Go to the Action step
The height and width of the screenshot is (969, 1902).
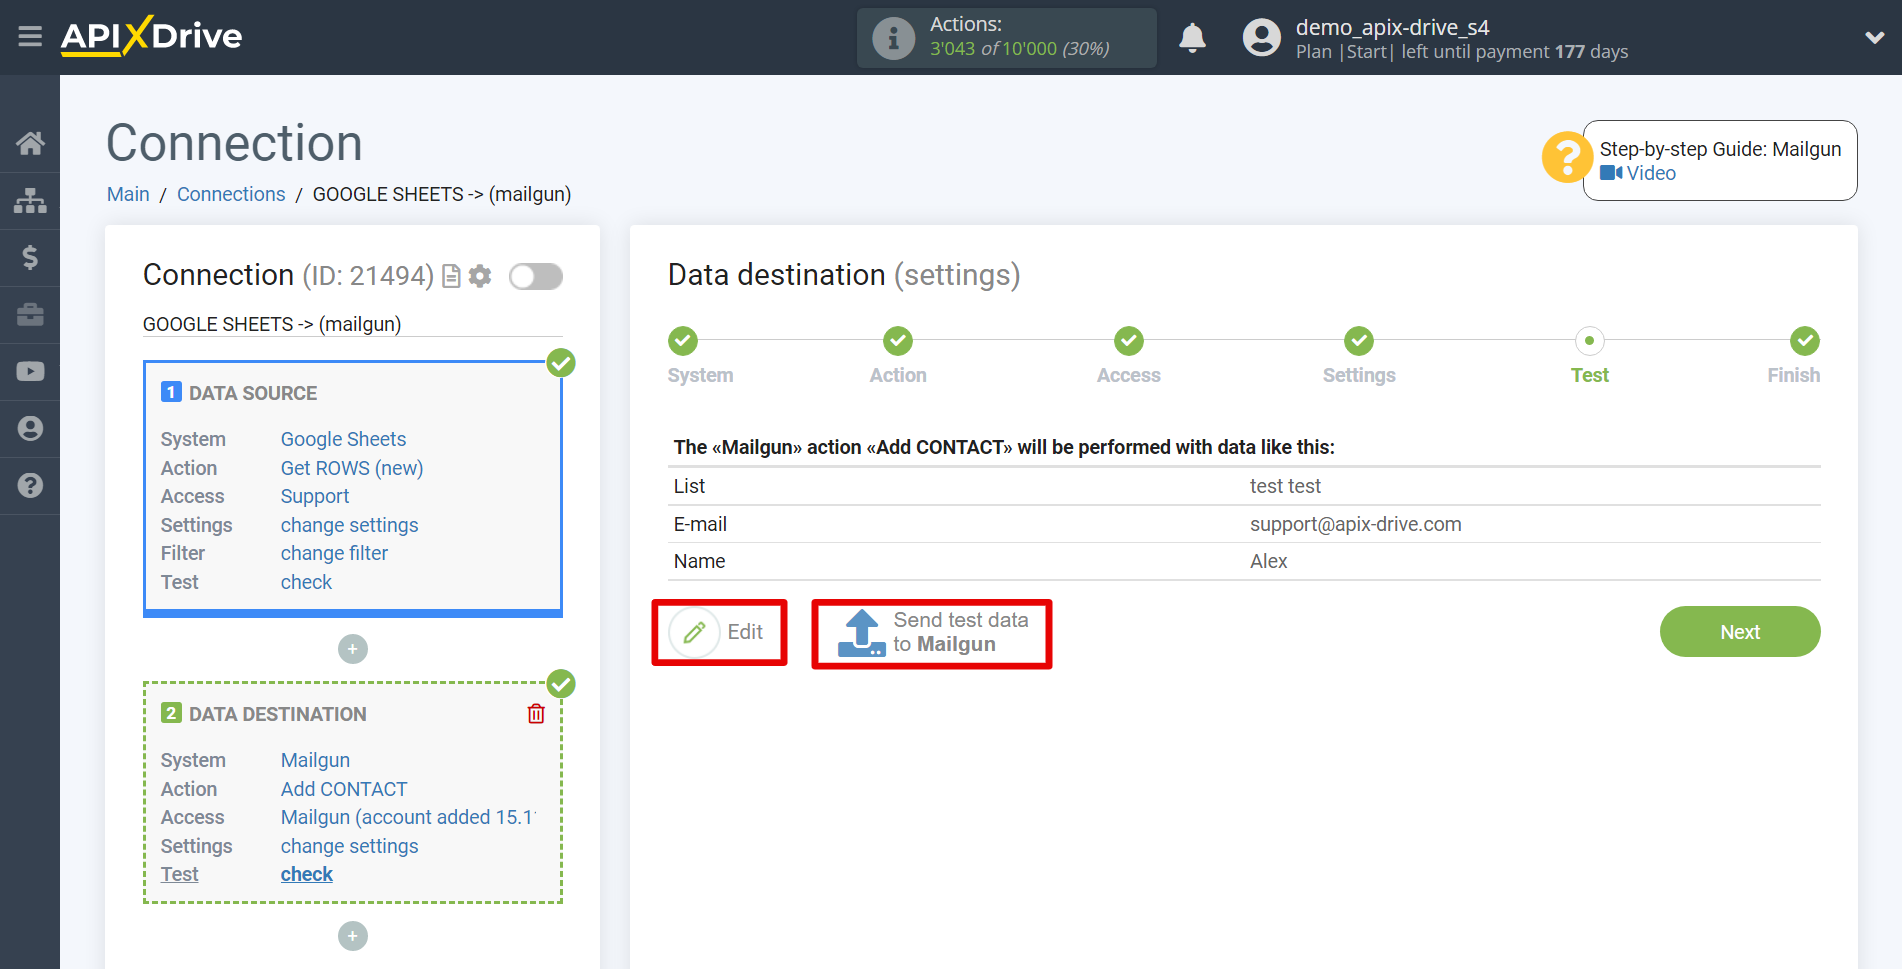coord(898,341)
